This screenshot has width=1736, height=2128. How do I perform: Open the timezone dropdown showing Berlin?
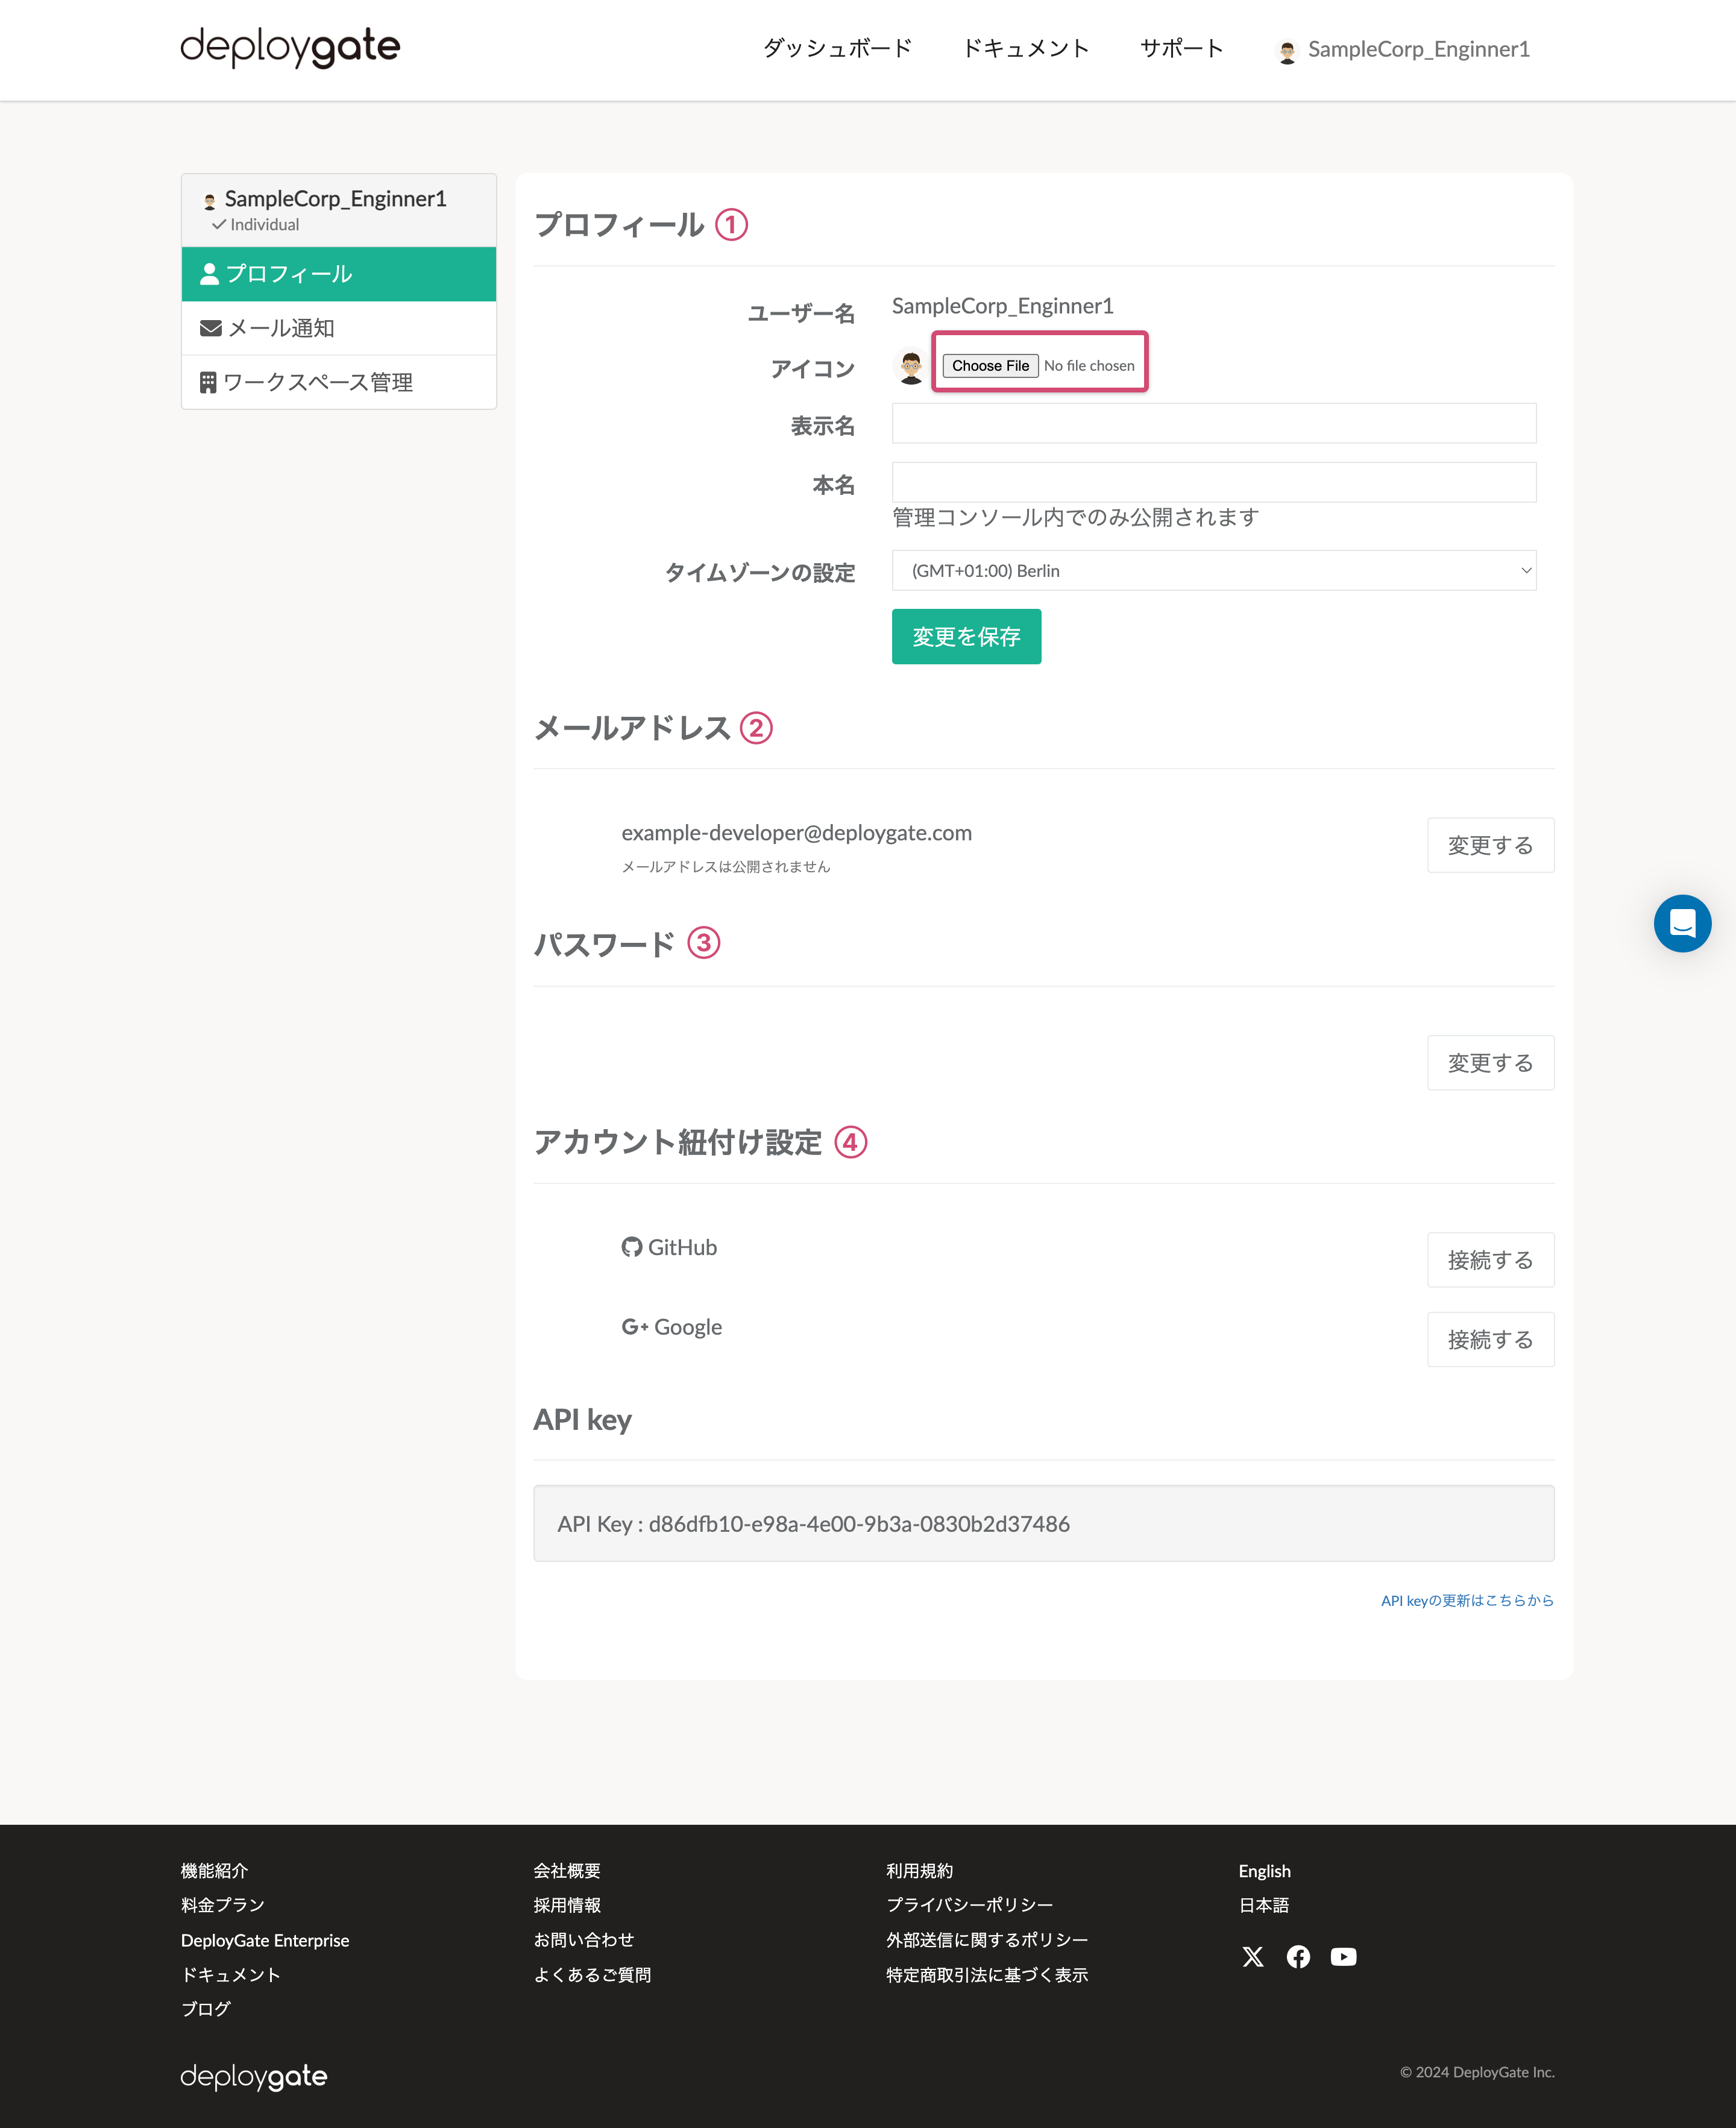click(1213, 570)
